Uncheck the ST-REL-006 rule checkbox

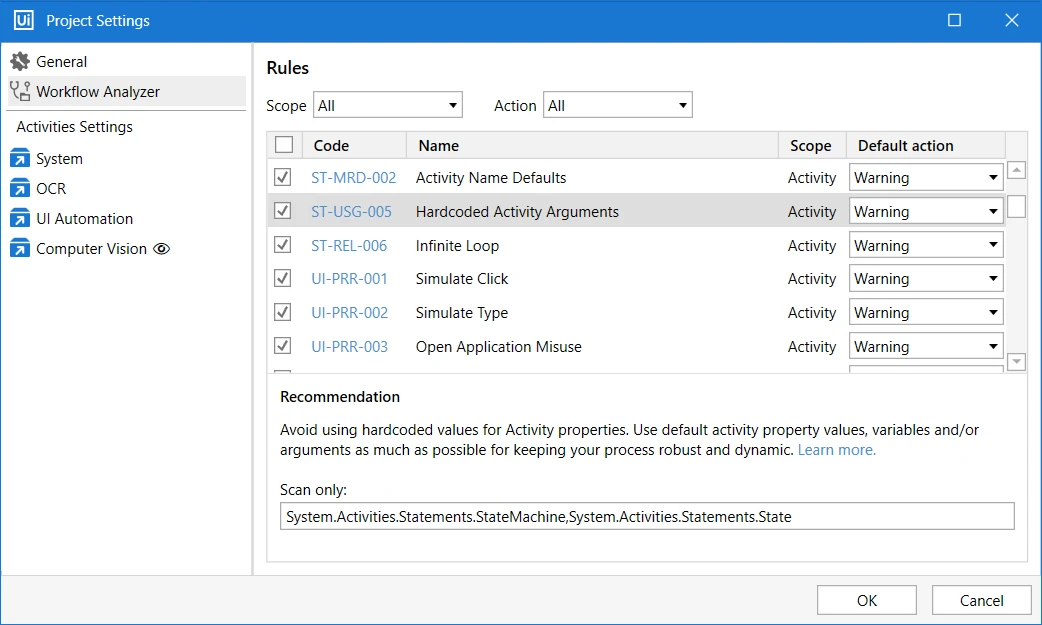point(282,245)
